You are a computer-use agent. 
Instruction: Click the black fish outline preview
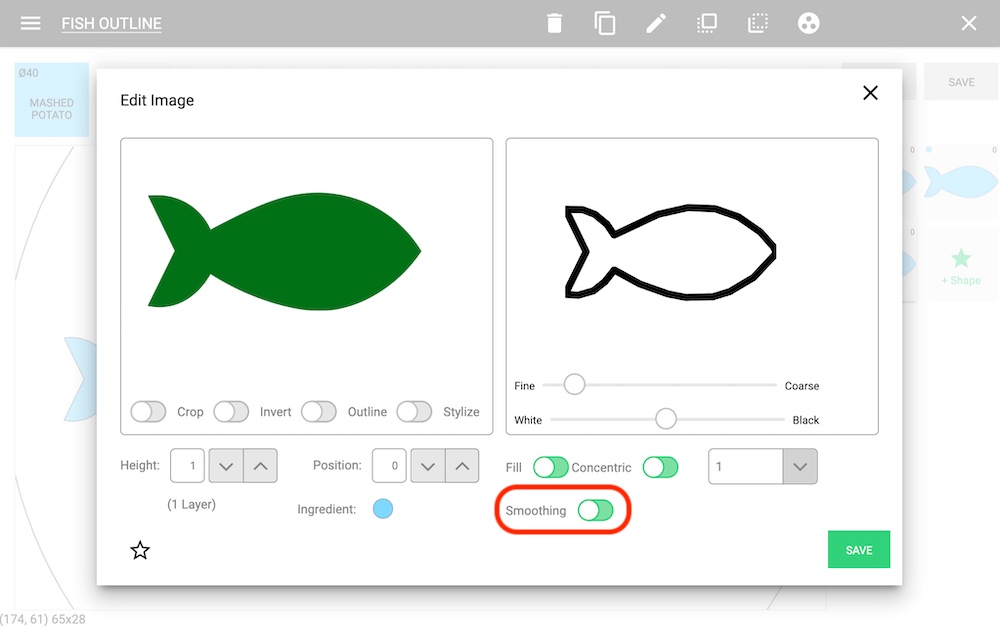(670, 252)
